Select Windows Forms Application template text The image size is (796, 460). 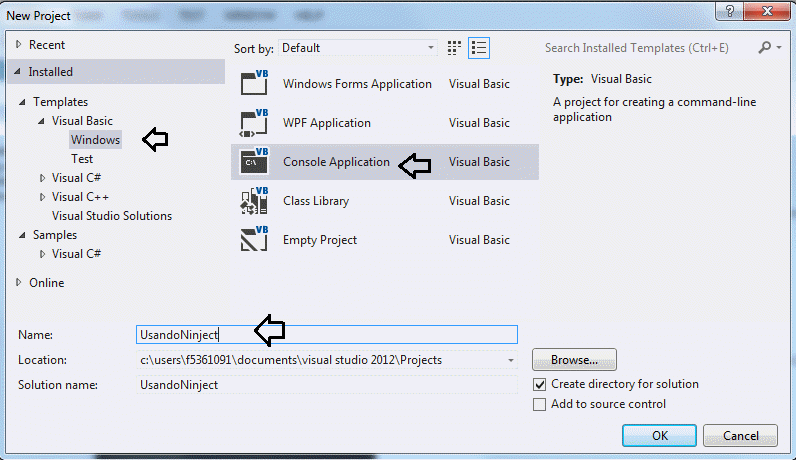point(357,84)
